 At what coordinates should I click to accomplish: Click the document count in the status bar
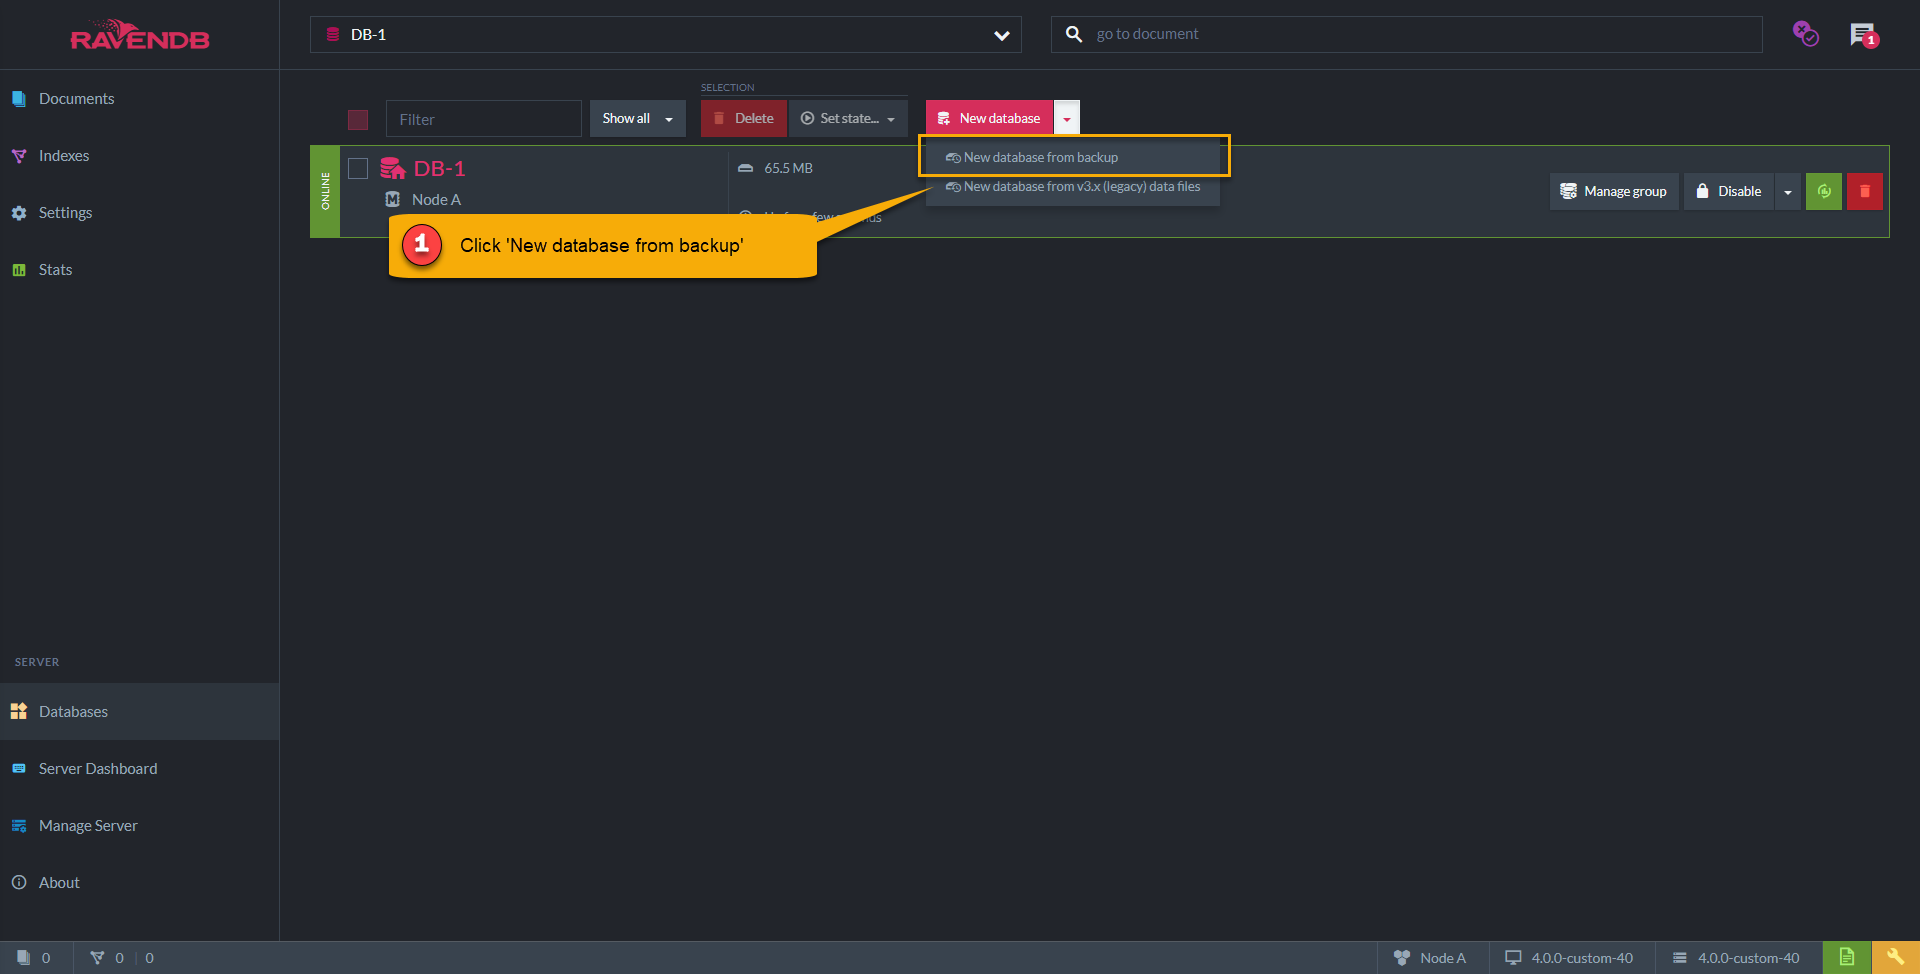[x=35, y=958]
